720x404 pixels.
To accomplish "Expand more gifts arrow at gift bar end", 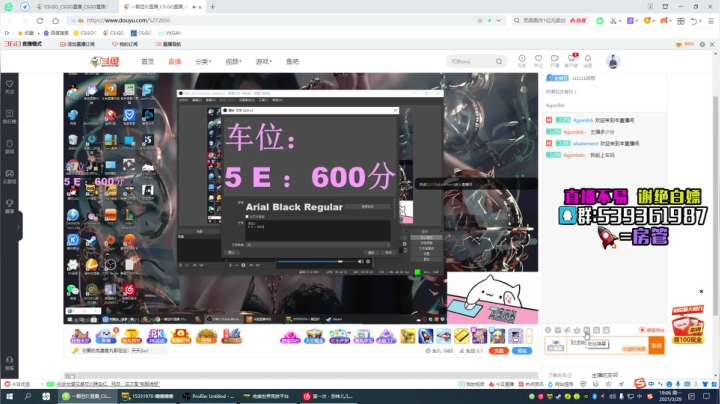I will 529,336.
